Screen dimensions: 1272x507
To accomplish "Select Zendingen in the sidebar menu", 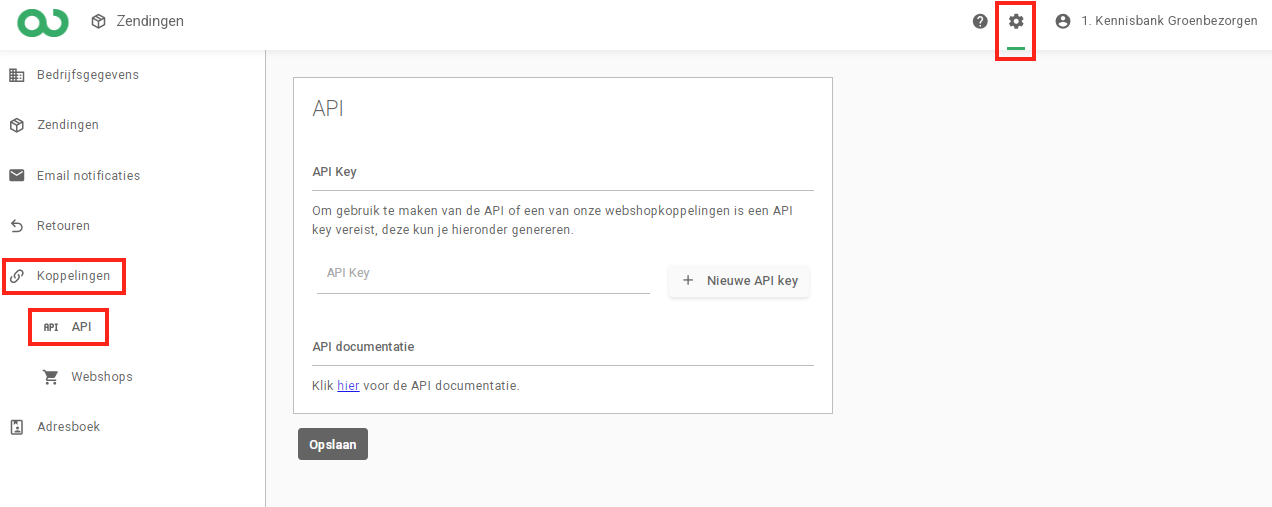I will click(x=67, y=125).
